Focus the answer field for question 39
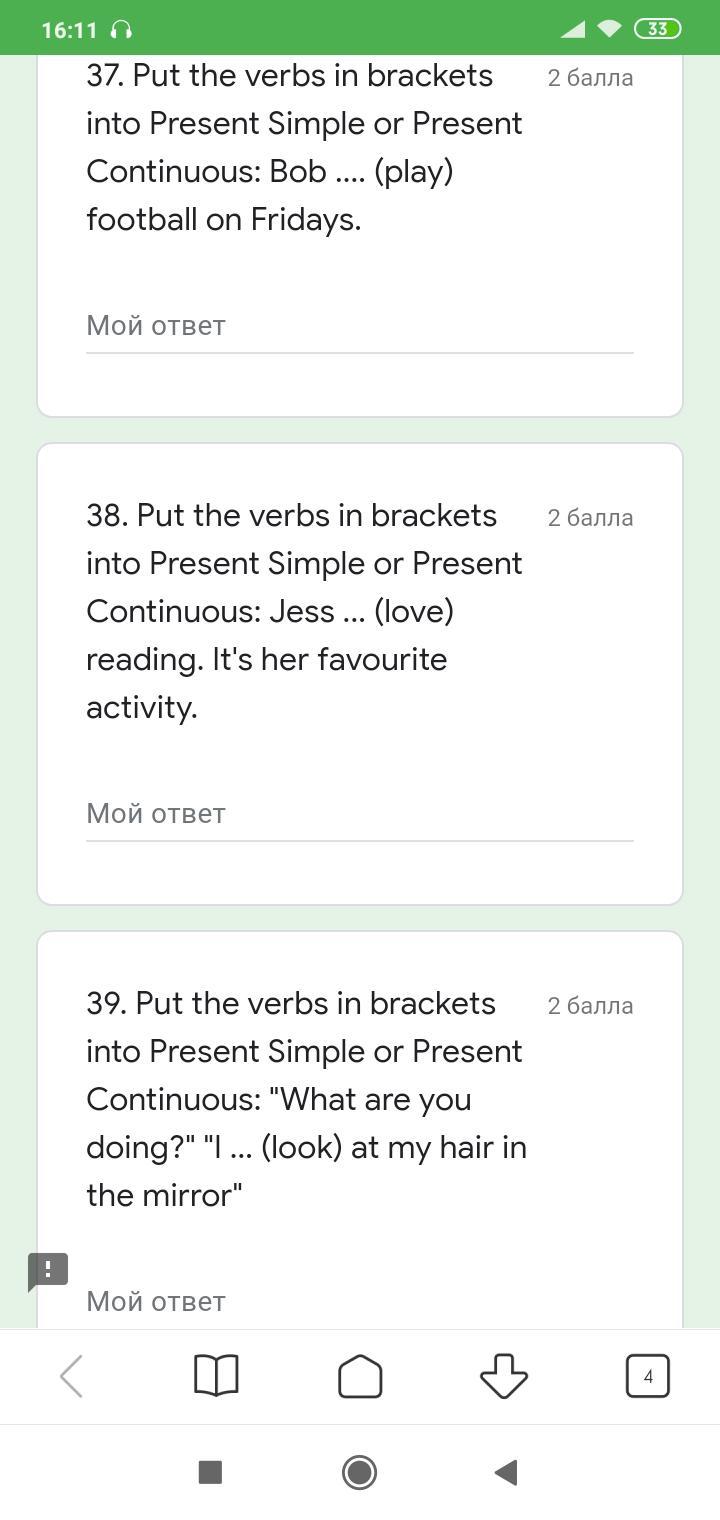This screenshot has height=1520, width=720. click(359, 1302)
